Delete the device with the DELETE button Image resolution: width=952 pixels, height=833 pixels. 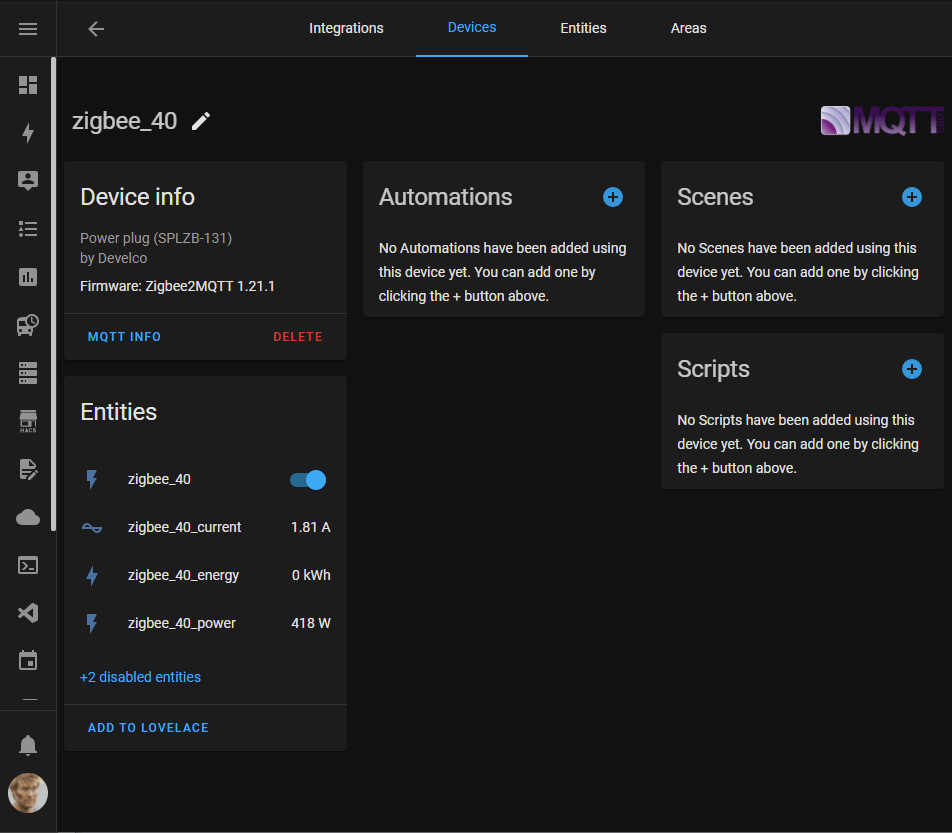pyautogui.click(x=297, y=336)
